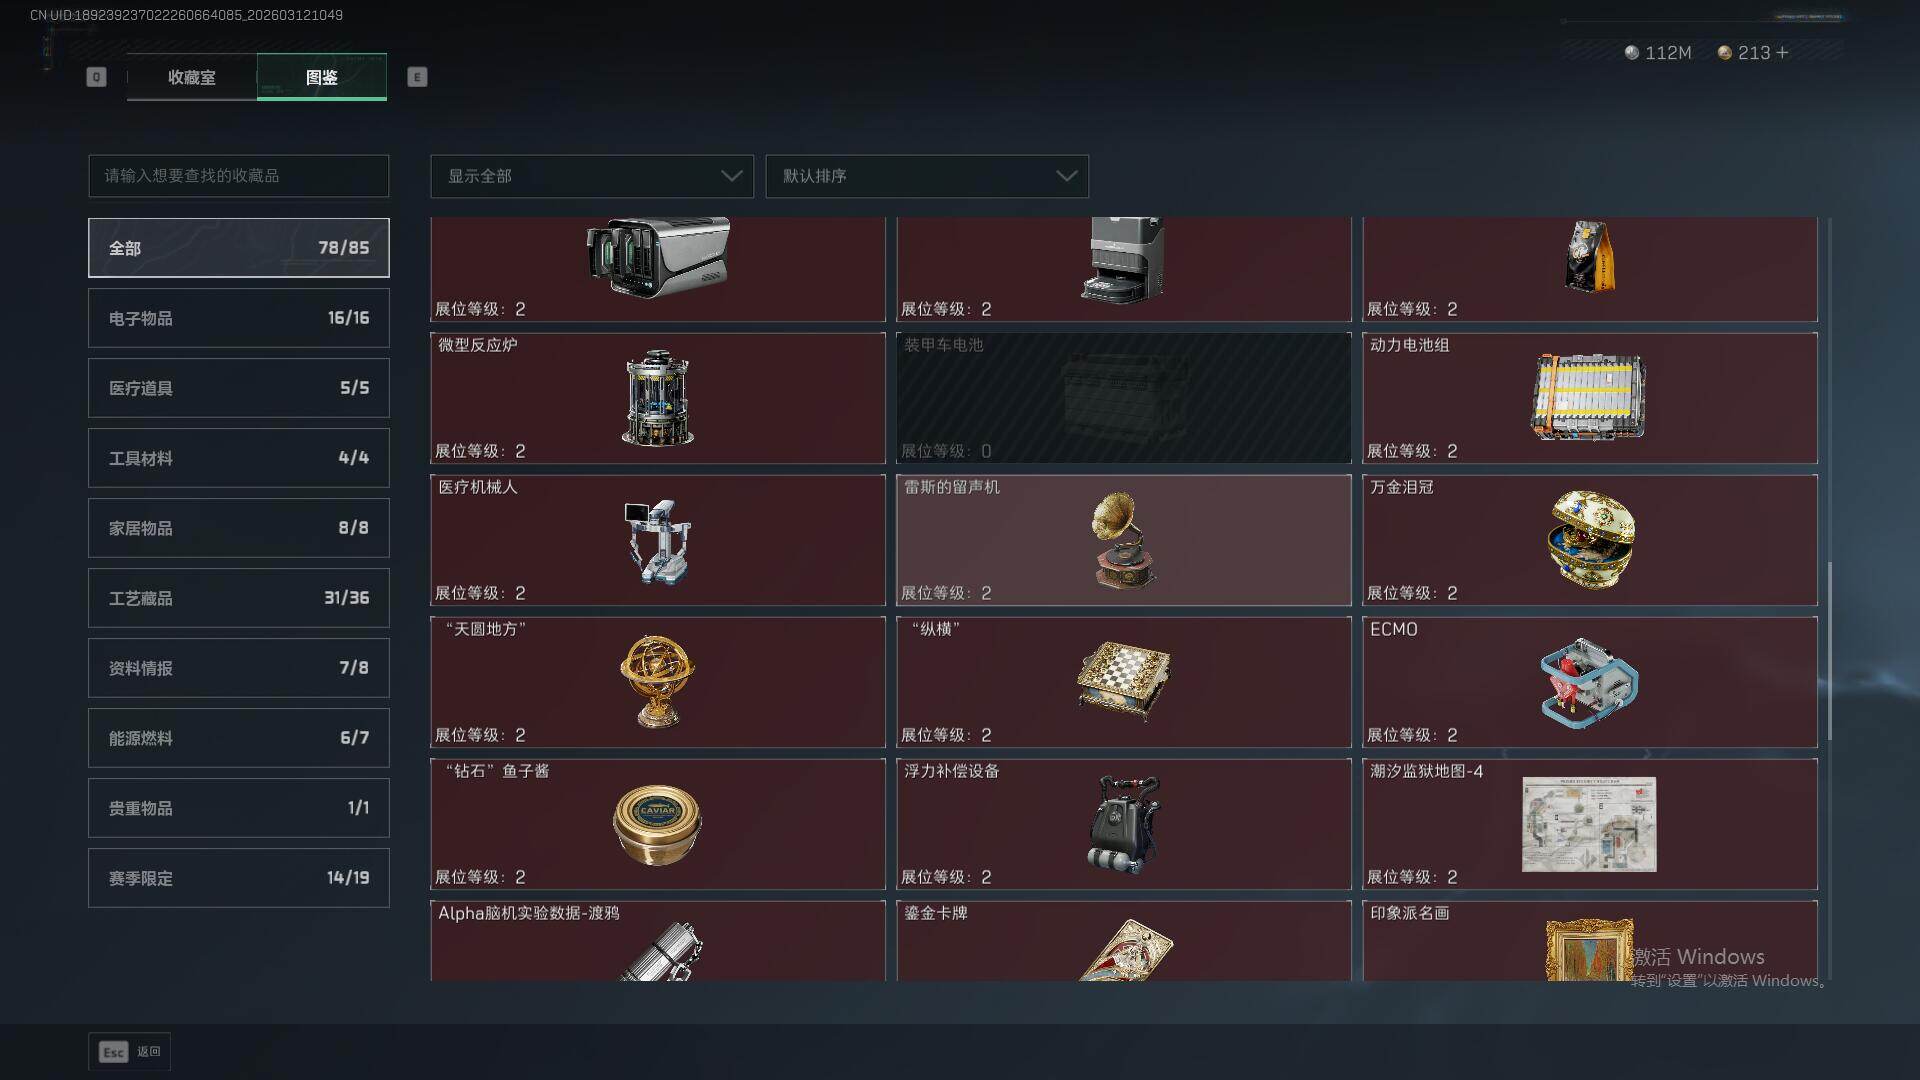Select the 微型反应炉 reactor item icon
The height and width of the screenshot is (1080, 1920).
pyautogui.click(x=658, y=398)
